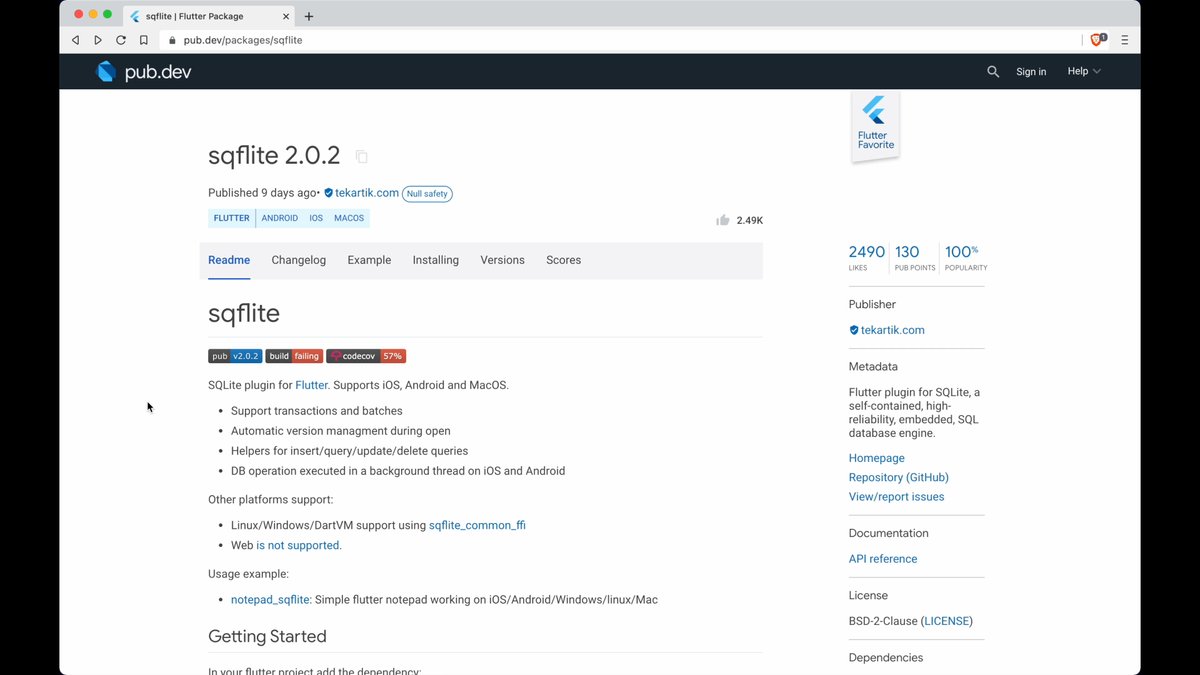Copy package name with the copy icon
This screenshot has height=675, width=1200.
[362, 157]
